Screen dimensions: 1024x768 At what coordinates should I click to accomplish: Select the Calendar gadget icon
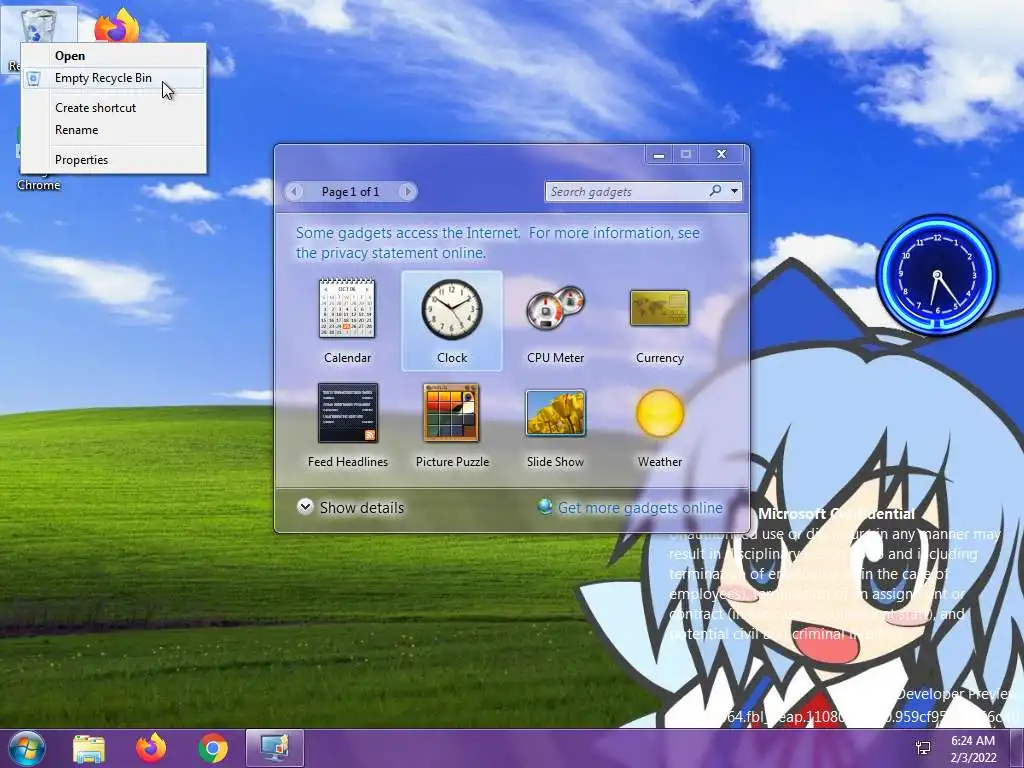tap(347, 308)
